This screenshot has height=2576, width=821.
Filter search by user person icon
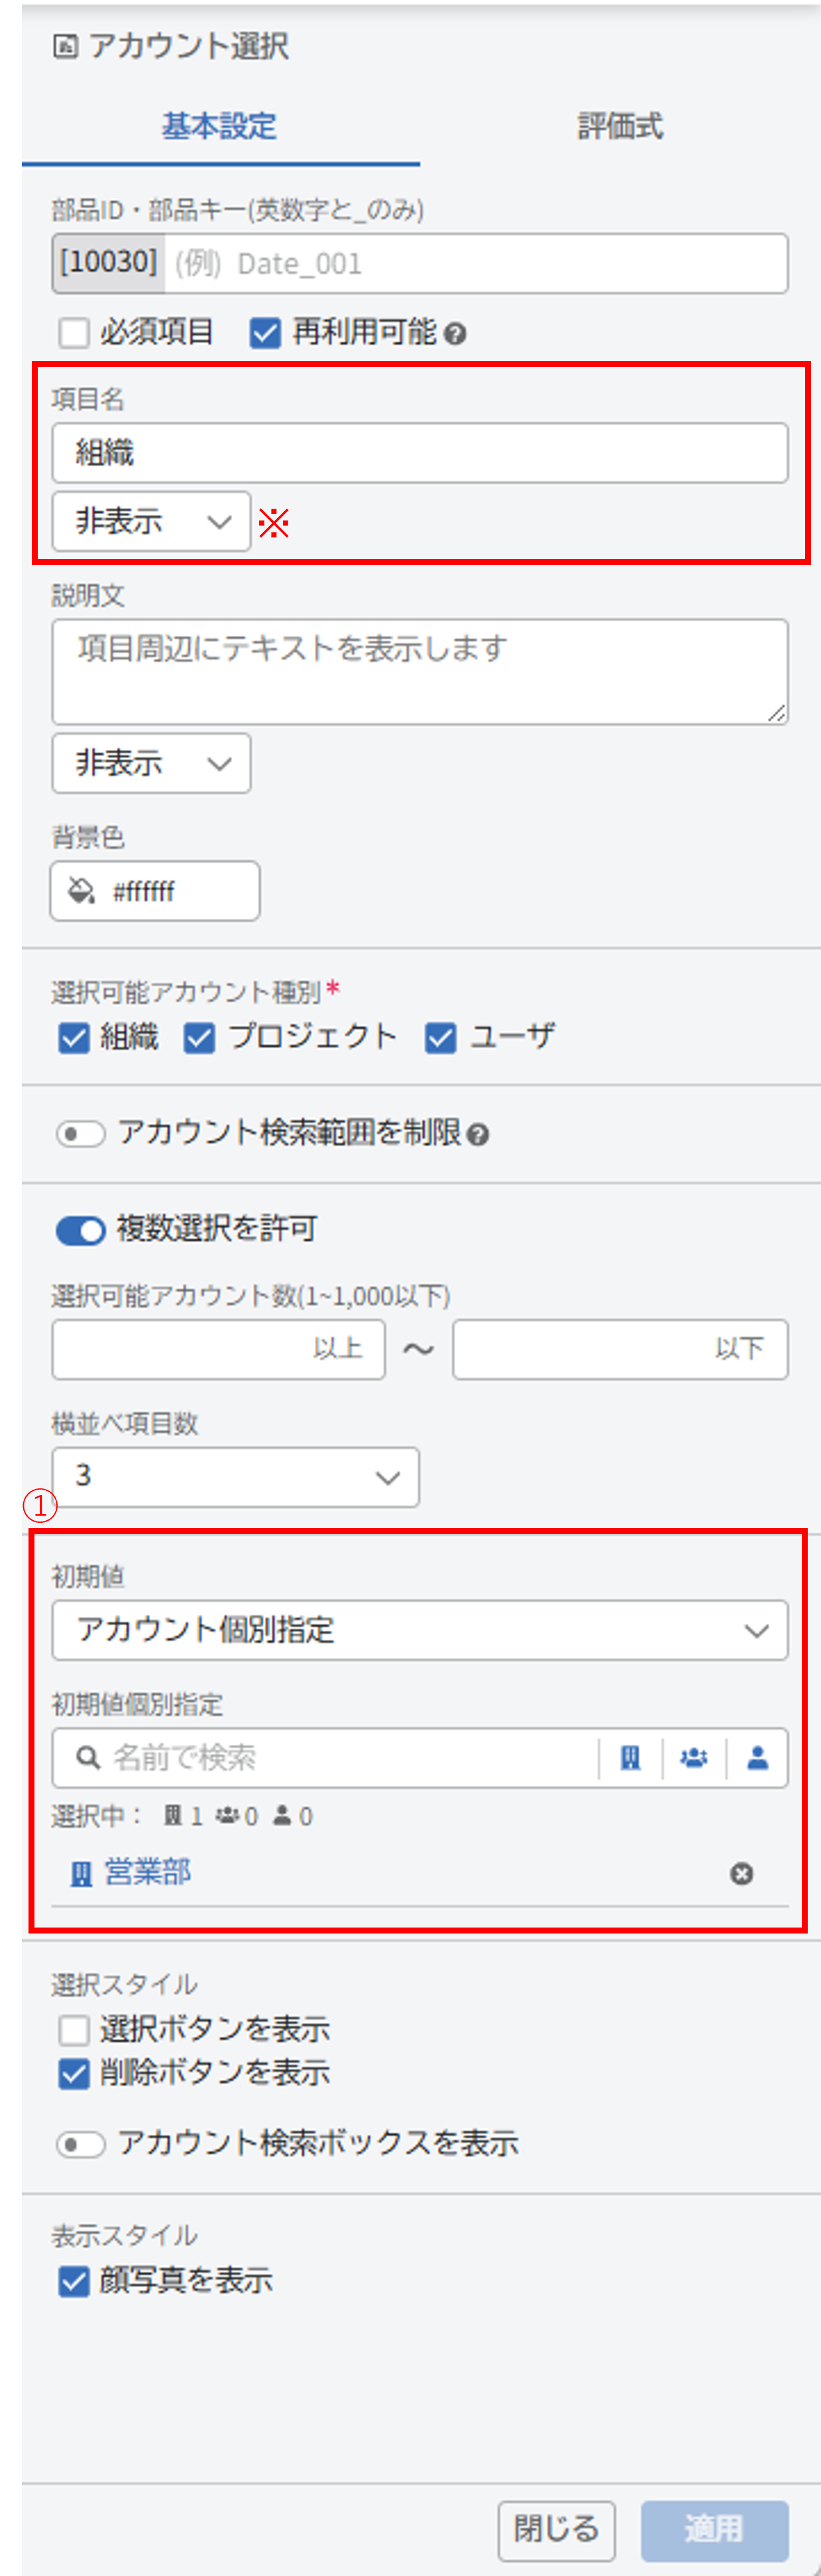[x=757, y=1757]
